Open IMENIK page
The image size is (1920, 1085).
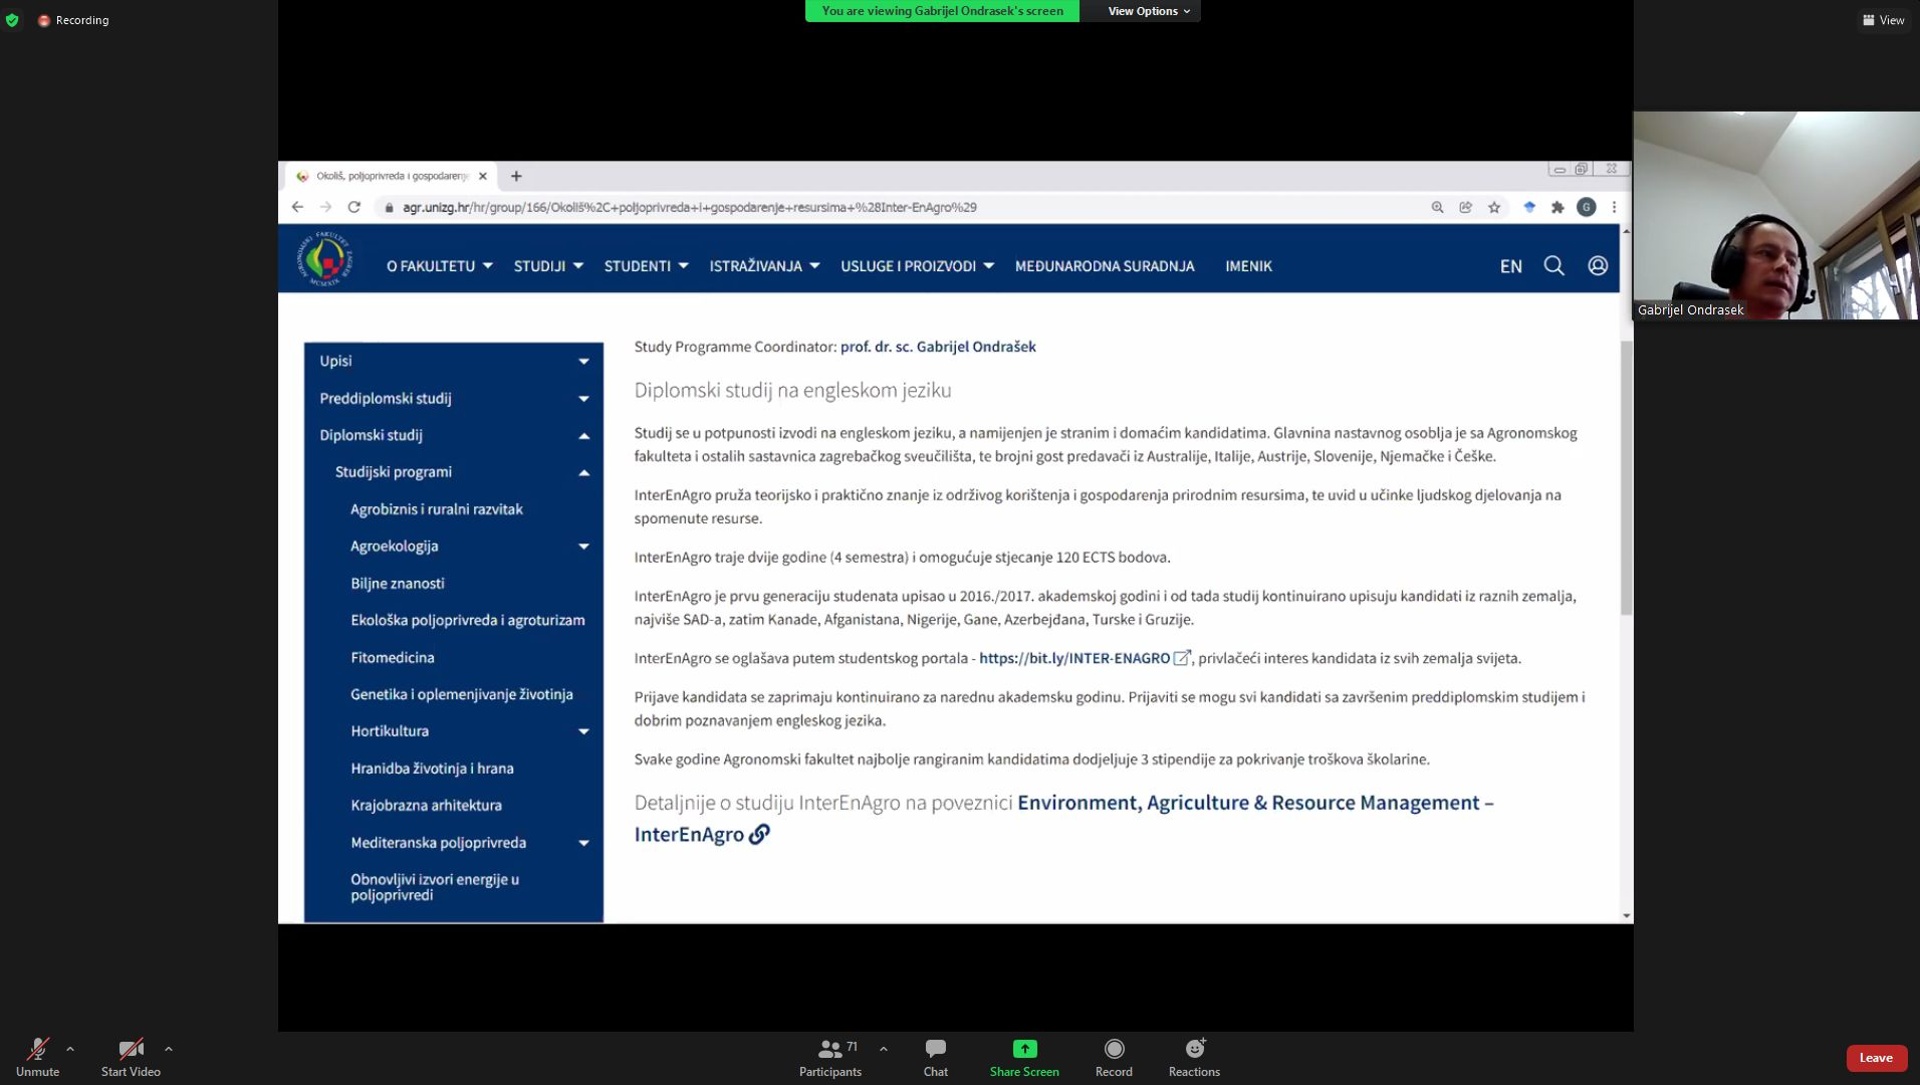[x=1248, y=266]
